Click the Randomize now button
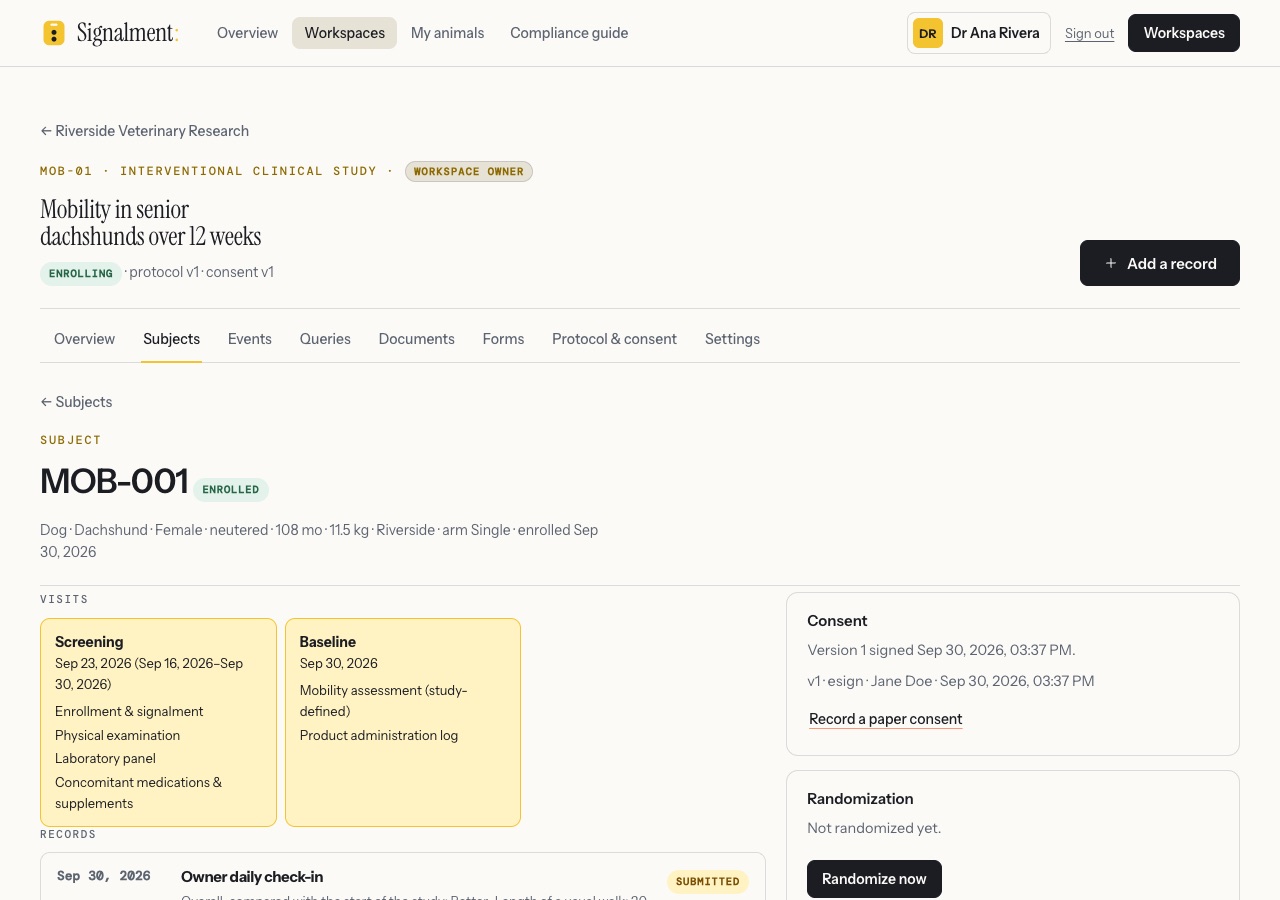This screenshot has width=1280, height=900. coord(874,879)
